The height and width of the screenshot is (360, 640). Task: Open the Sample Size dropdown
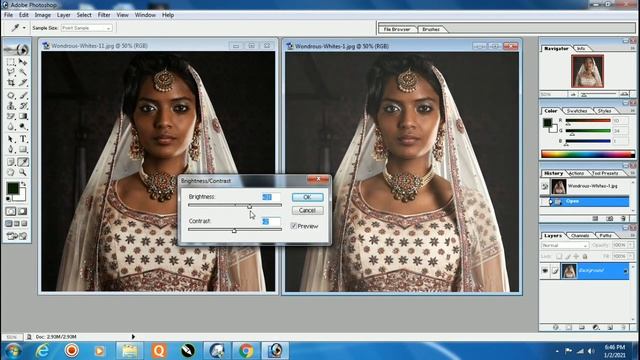pos(87,28)
